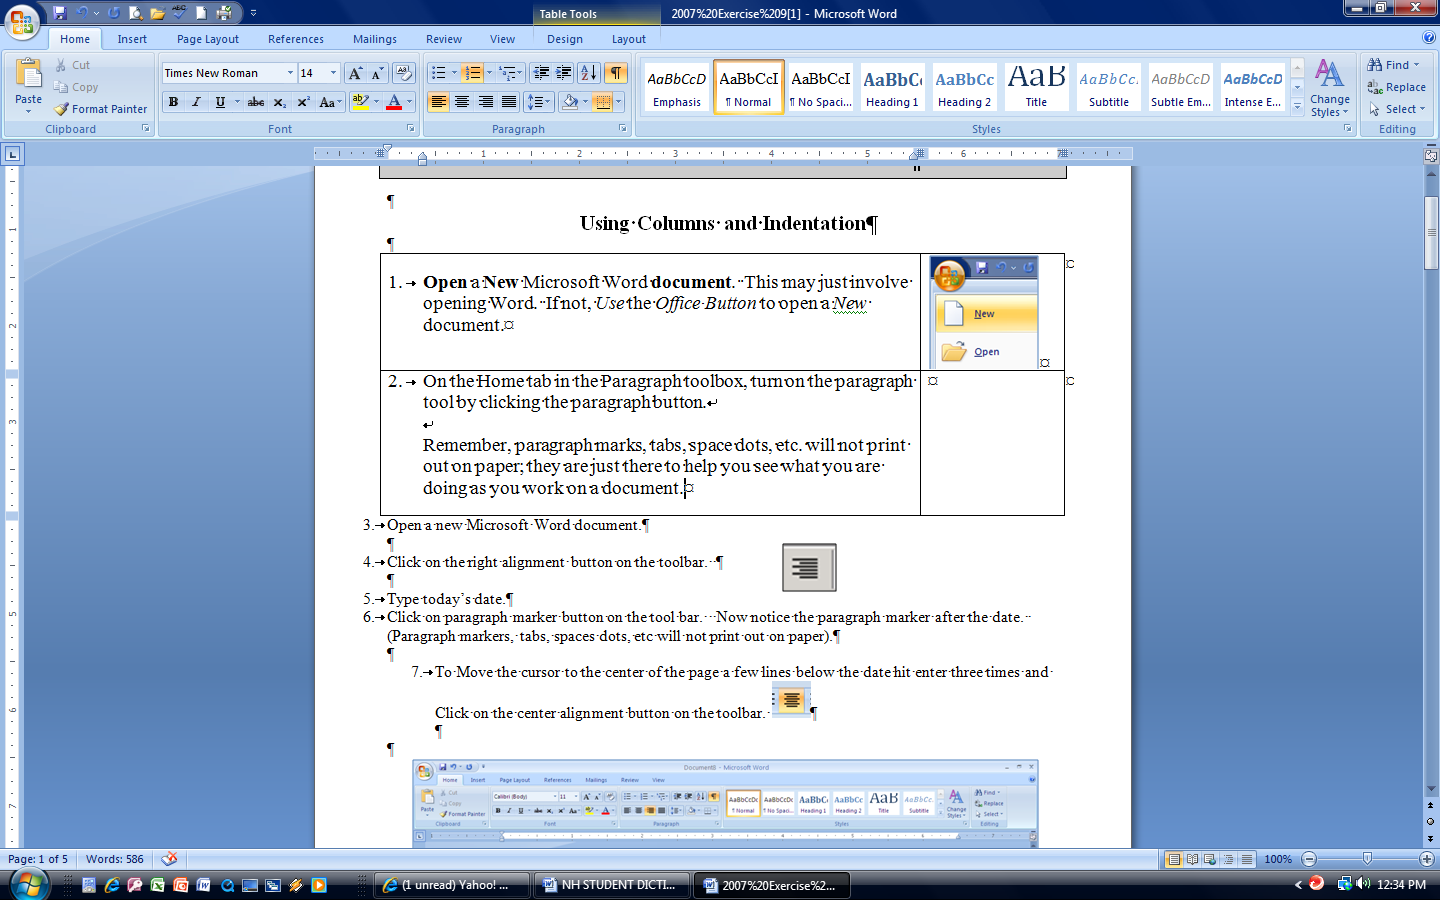
Task: Click the Align Text Right icon
Action: 485,102
